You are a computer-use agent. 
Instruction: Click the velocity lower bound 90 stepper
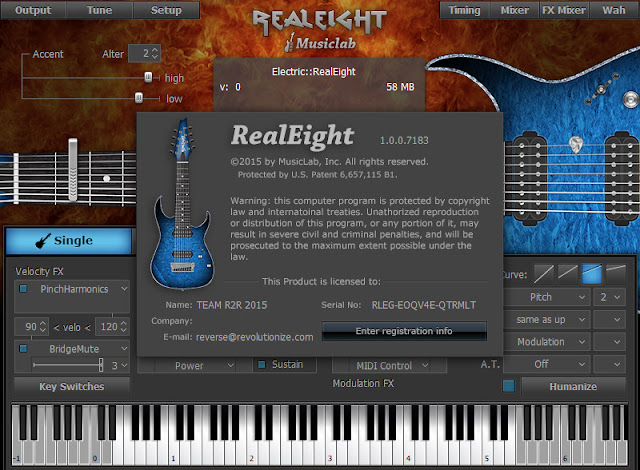43,327
